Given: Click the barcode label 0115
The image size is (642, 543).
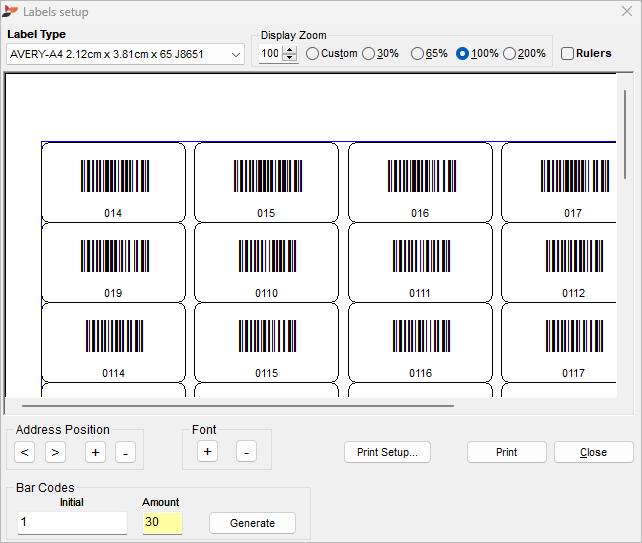Looking at the screenshot, I should (x=267, y=342).
